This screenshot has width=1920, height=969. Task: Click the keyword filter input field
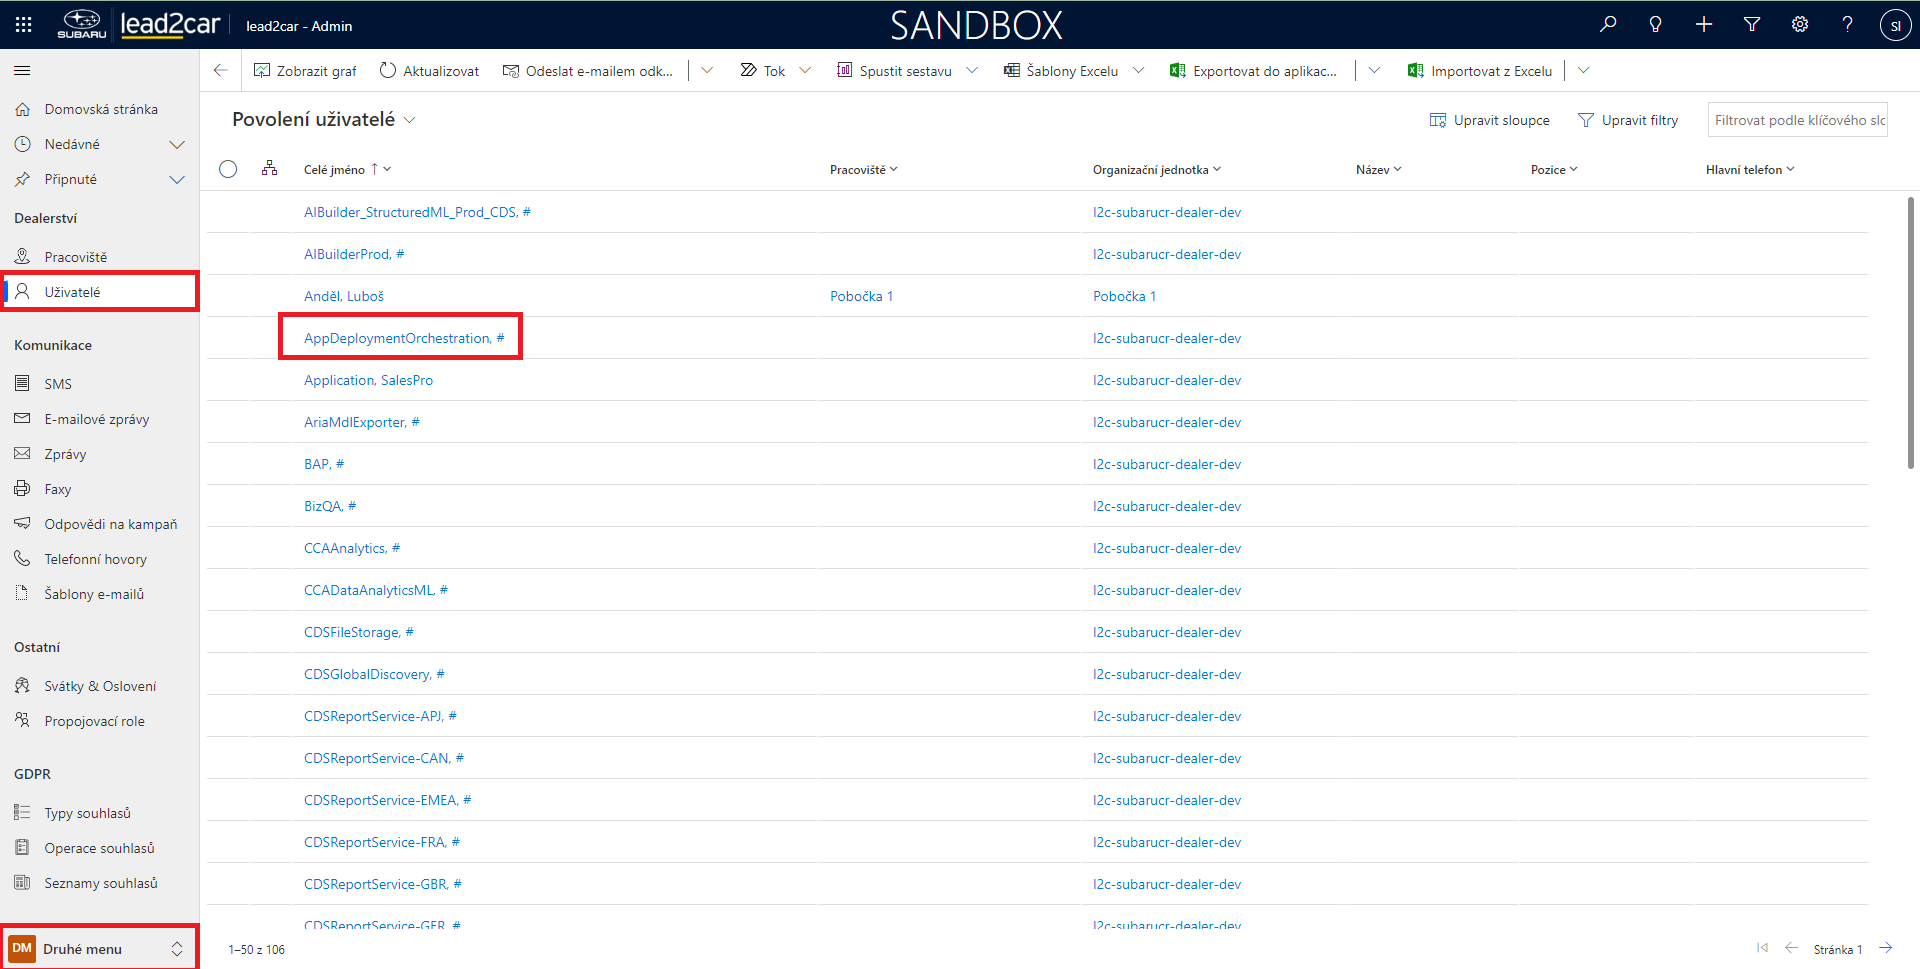tap(1797, 120)
